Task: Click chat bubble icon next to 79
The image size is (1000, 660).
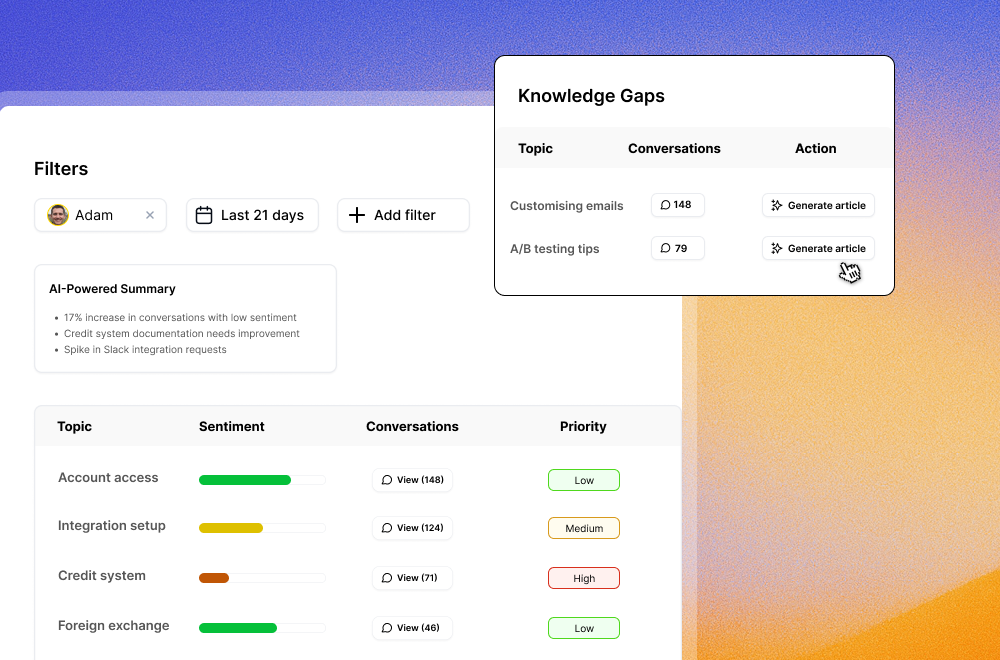Action: 665,248
